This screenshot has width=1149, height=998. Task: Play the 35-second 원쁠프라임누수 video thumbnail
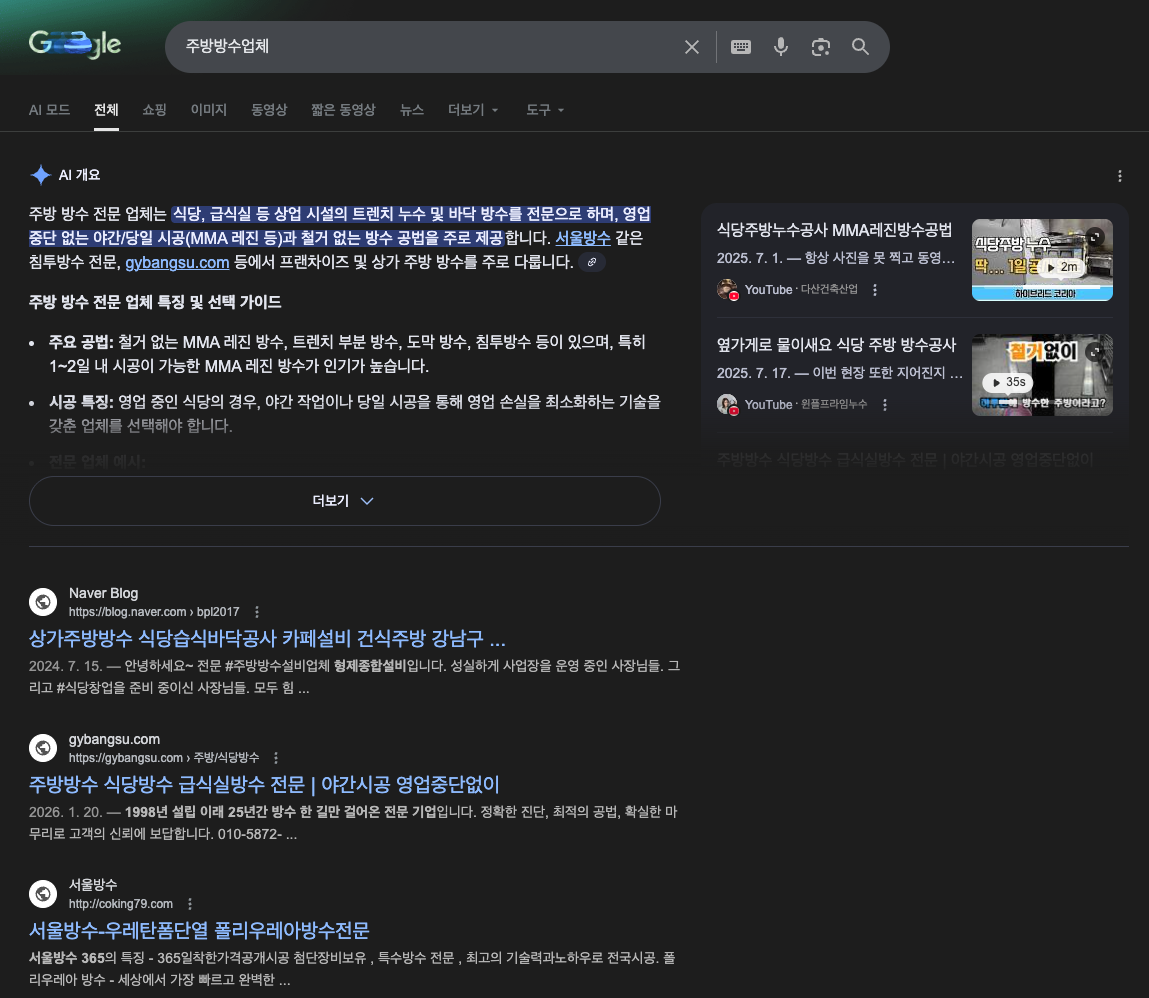(1042, 374)
